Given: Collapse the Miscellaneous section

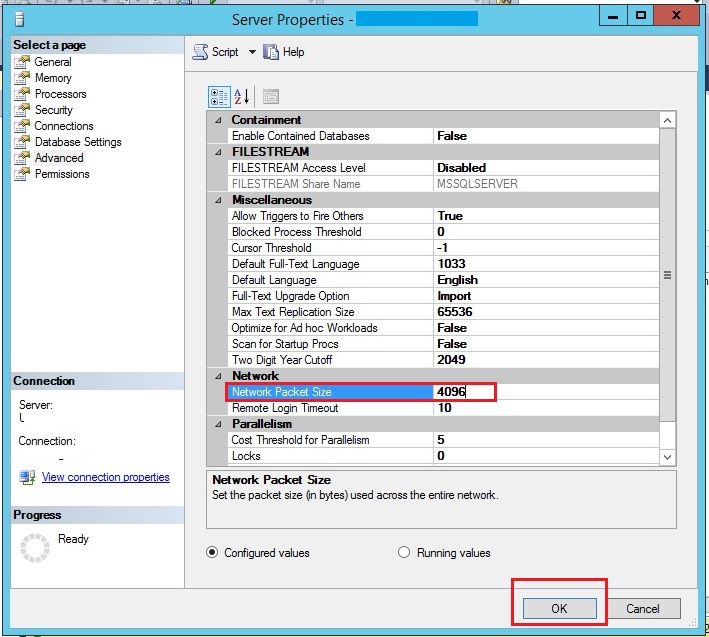Looking at the screenshot, I should [x=218, y=200].
